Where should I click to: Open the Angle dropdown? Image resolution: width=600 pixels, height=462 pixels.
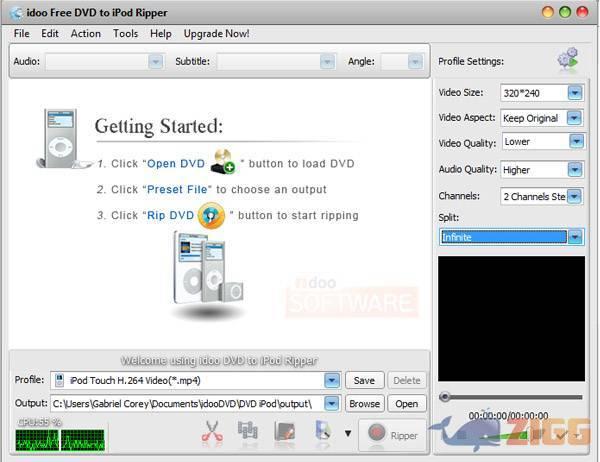coord(415,62)
